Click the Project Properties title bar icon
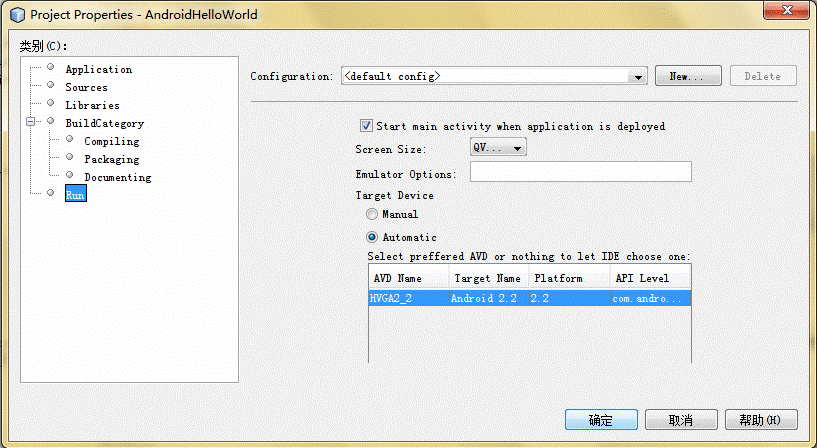 click(18, 15)
